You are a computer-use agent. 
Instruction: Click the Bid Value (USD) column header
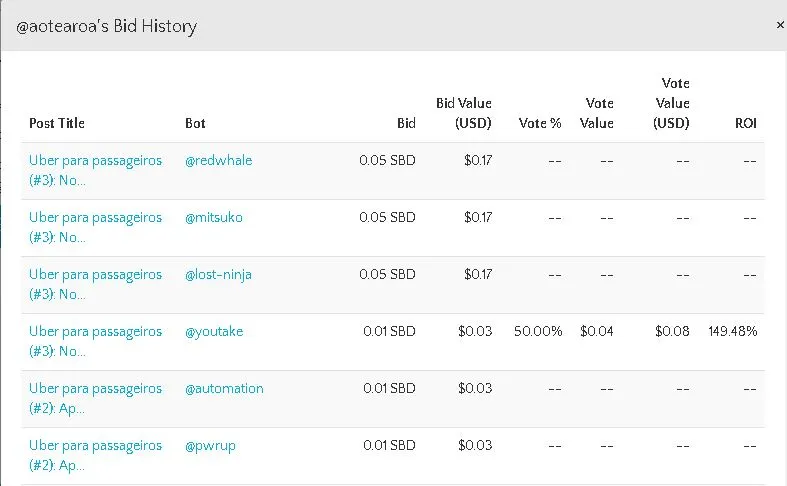click(x=463, y=113)
